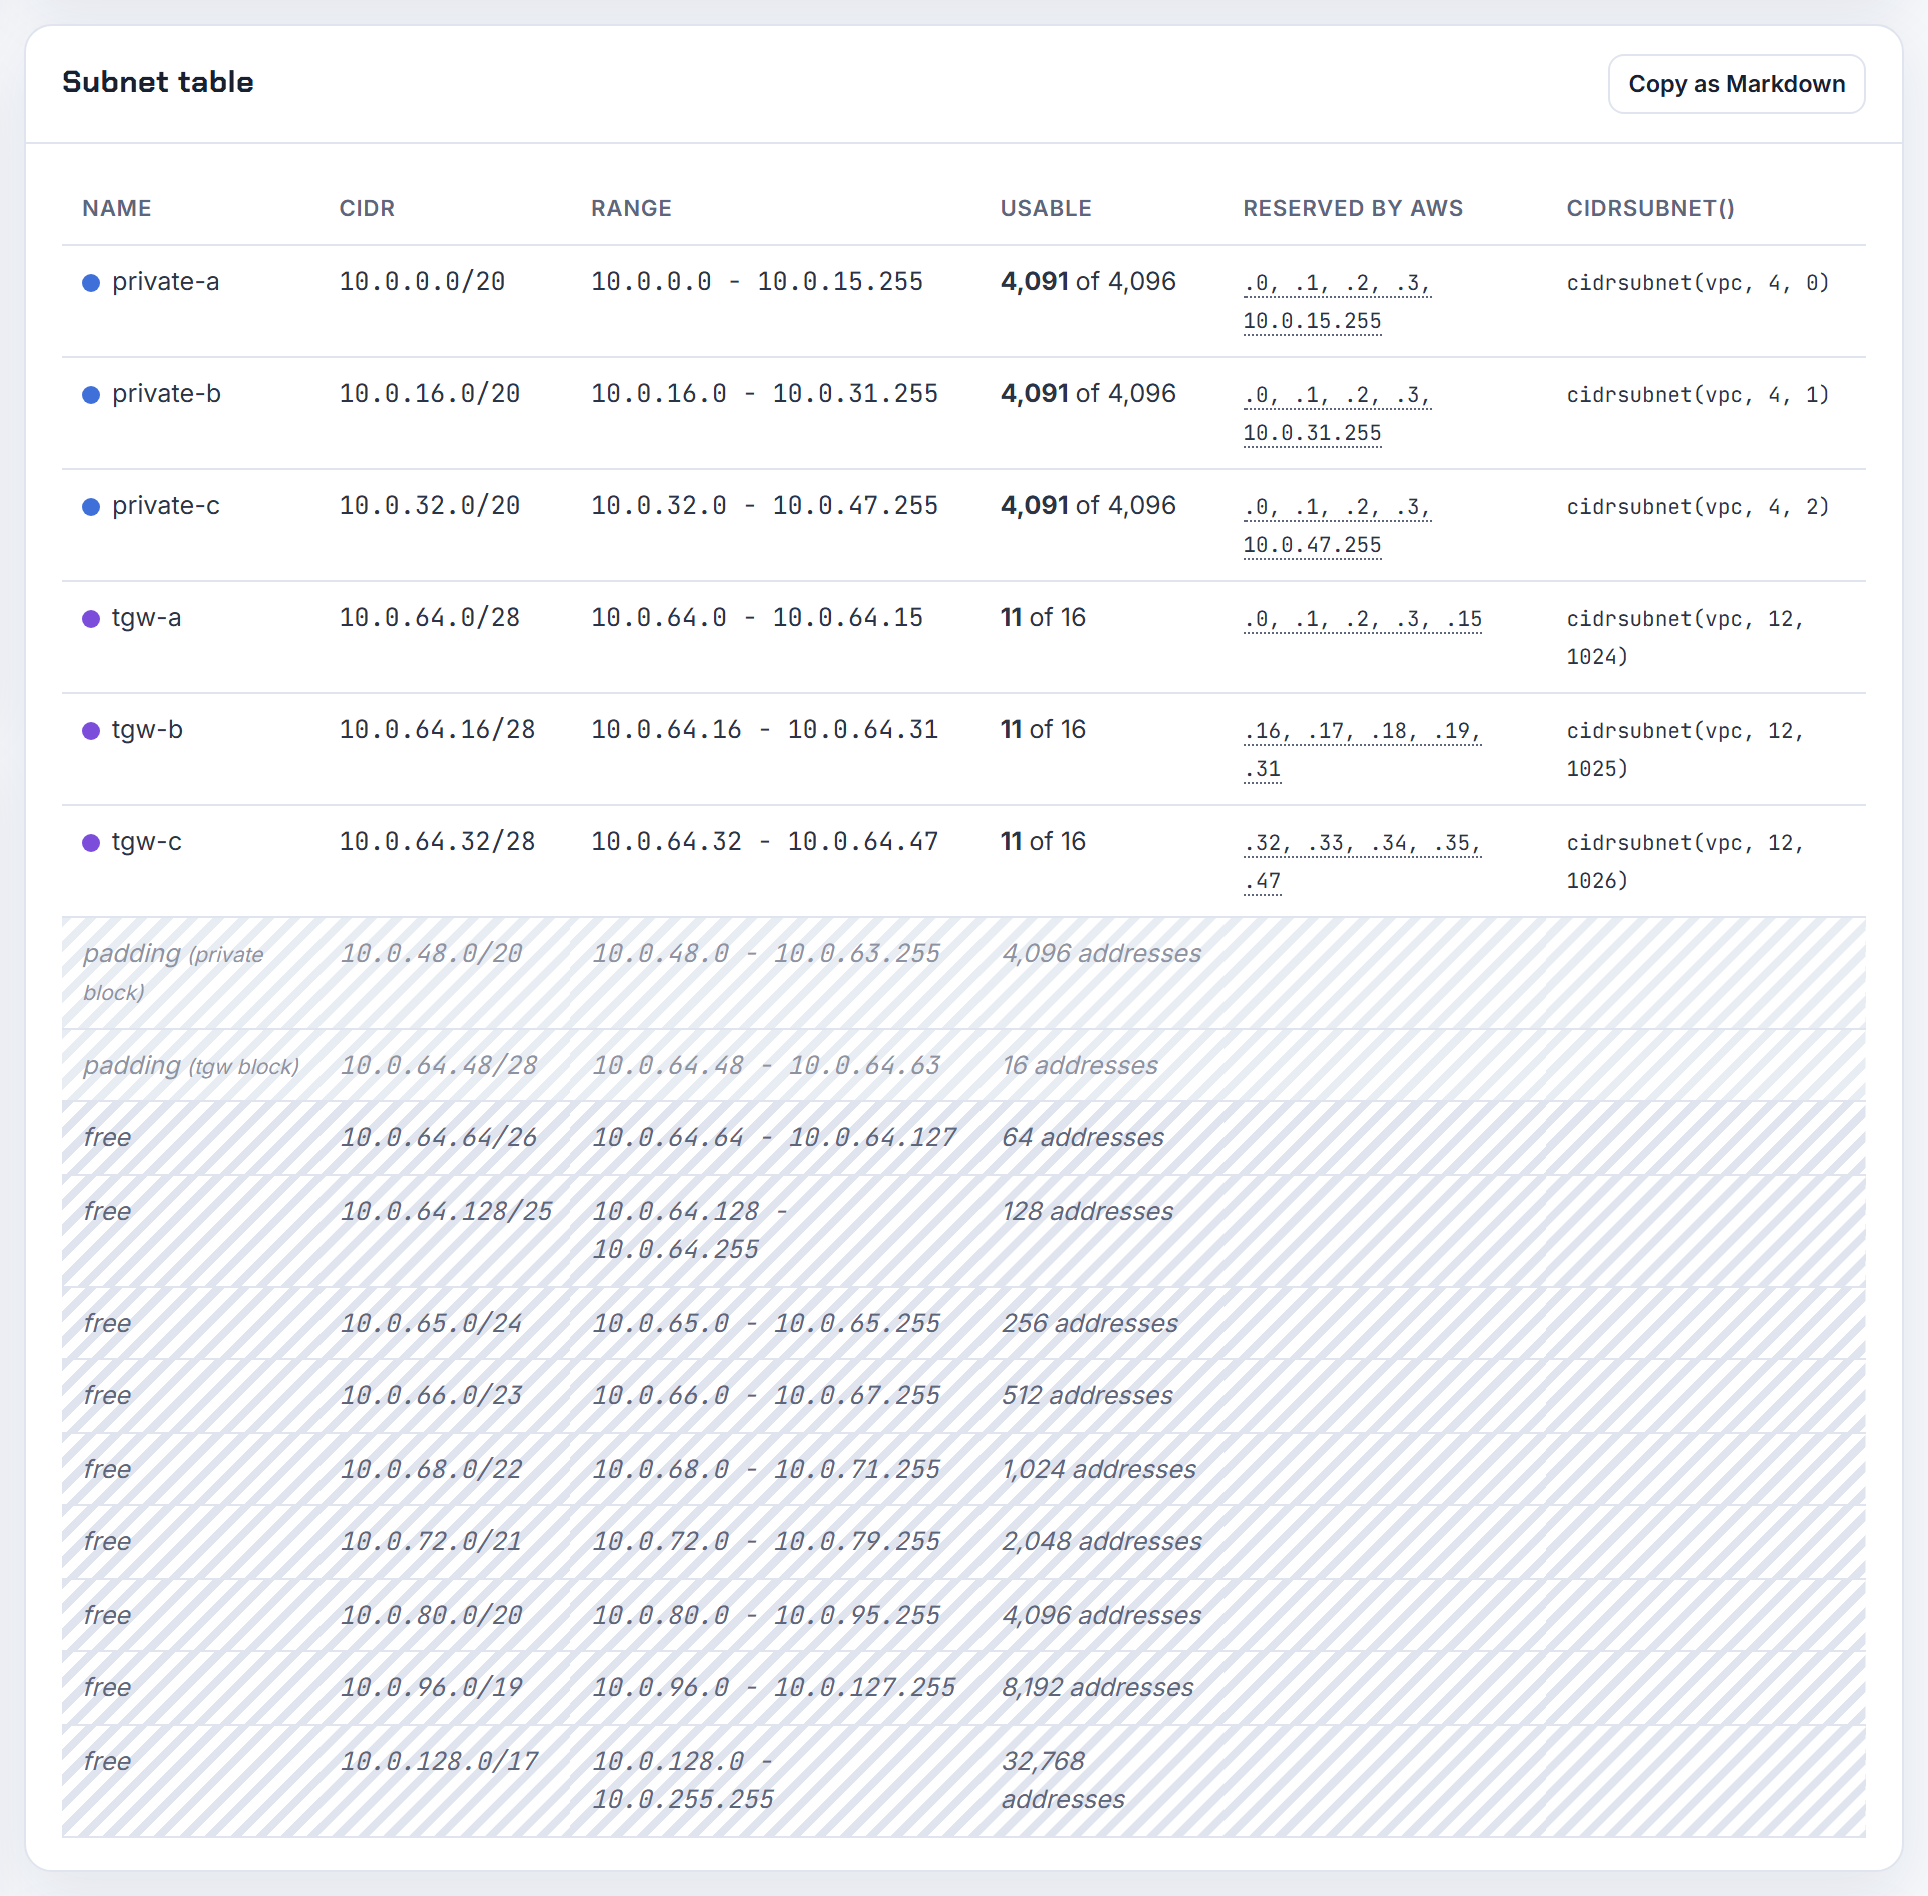
Task: Click the free CIDR 10.0.64.64/26
Action: tap(439, 1138)
